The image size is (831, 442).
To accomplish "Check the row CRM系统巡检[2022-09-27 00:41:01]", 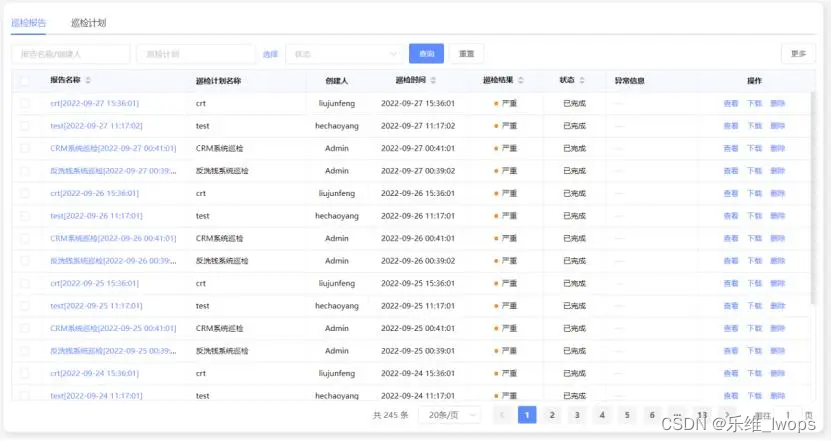I will 24,148.
